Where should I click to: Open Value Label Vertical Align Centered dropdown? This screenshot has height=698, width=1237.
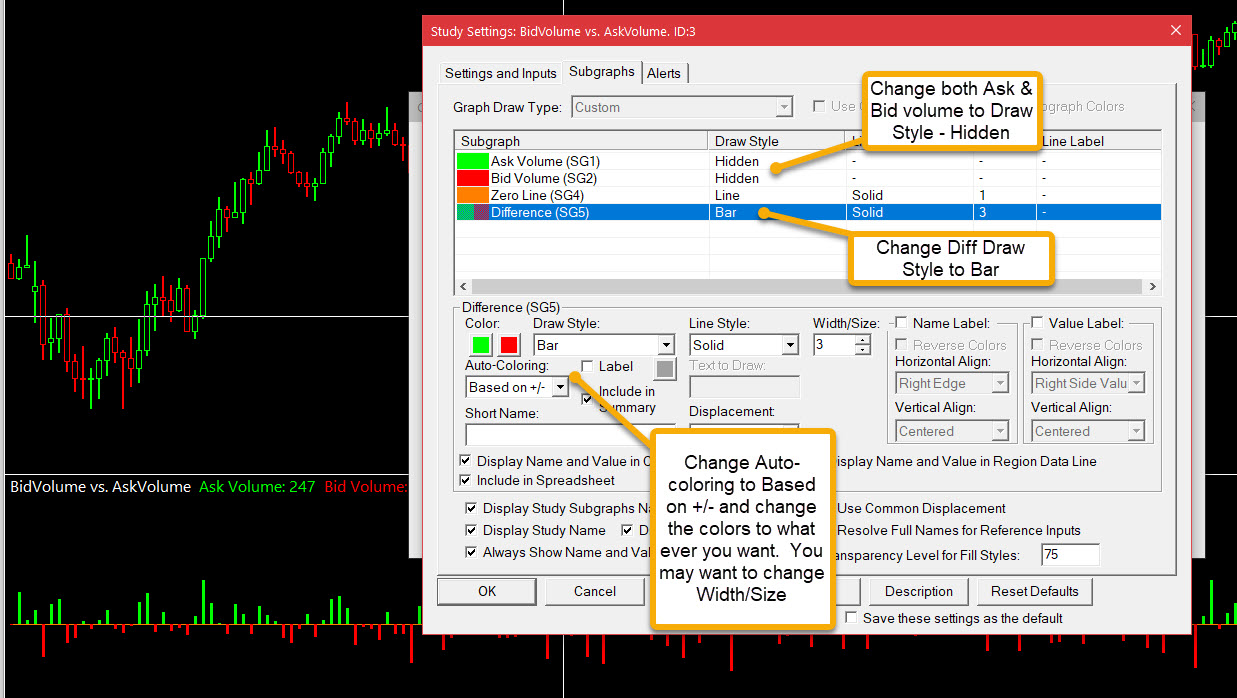pyautogui.click(x=1088, y=431)
